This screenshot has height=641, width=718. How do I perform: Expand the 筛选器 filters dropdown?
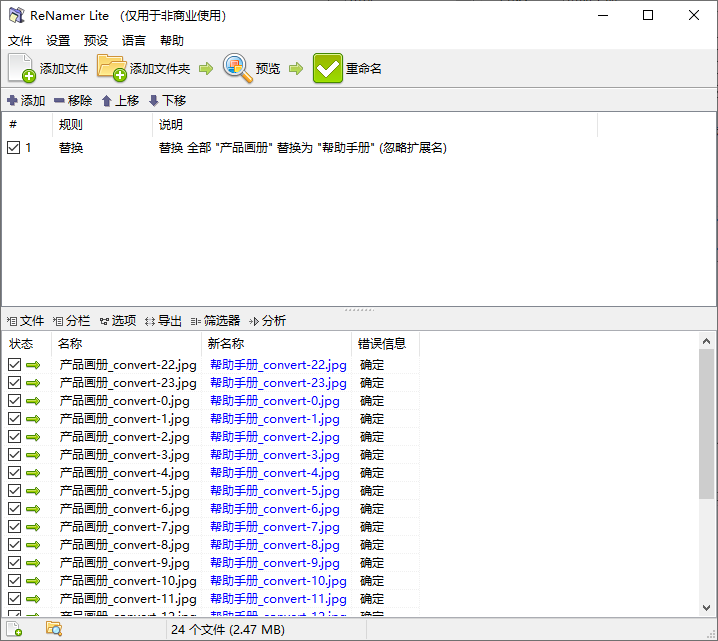tap(216, 321)
